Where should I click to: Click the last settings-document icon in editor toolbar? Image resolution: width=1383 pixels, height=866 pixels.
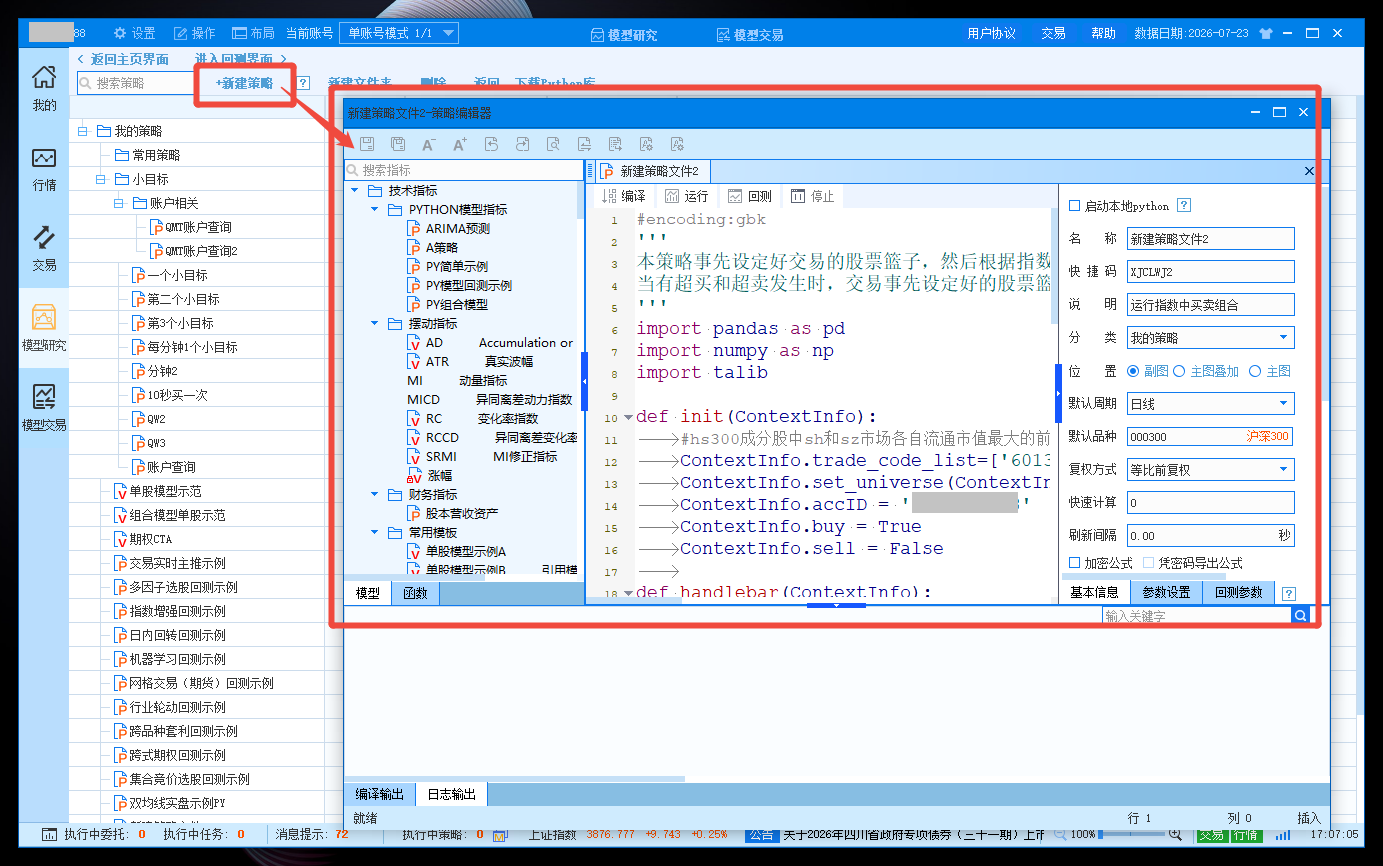(x=677, y=144)
